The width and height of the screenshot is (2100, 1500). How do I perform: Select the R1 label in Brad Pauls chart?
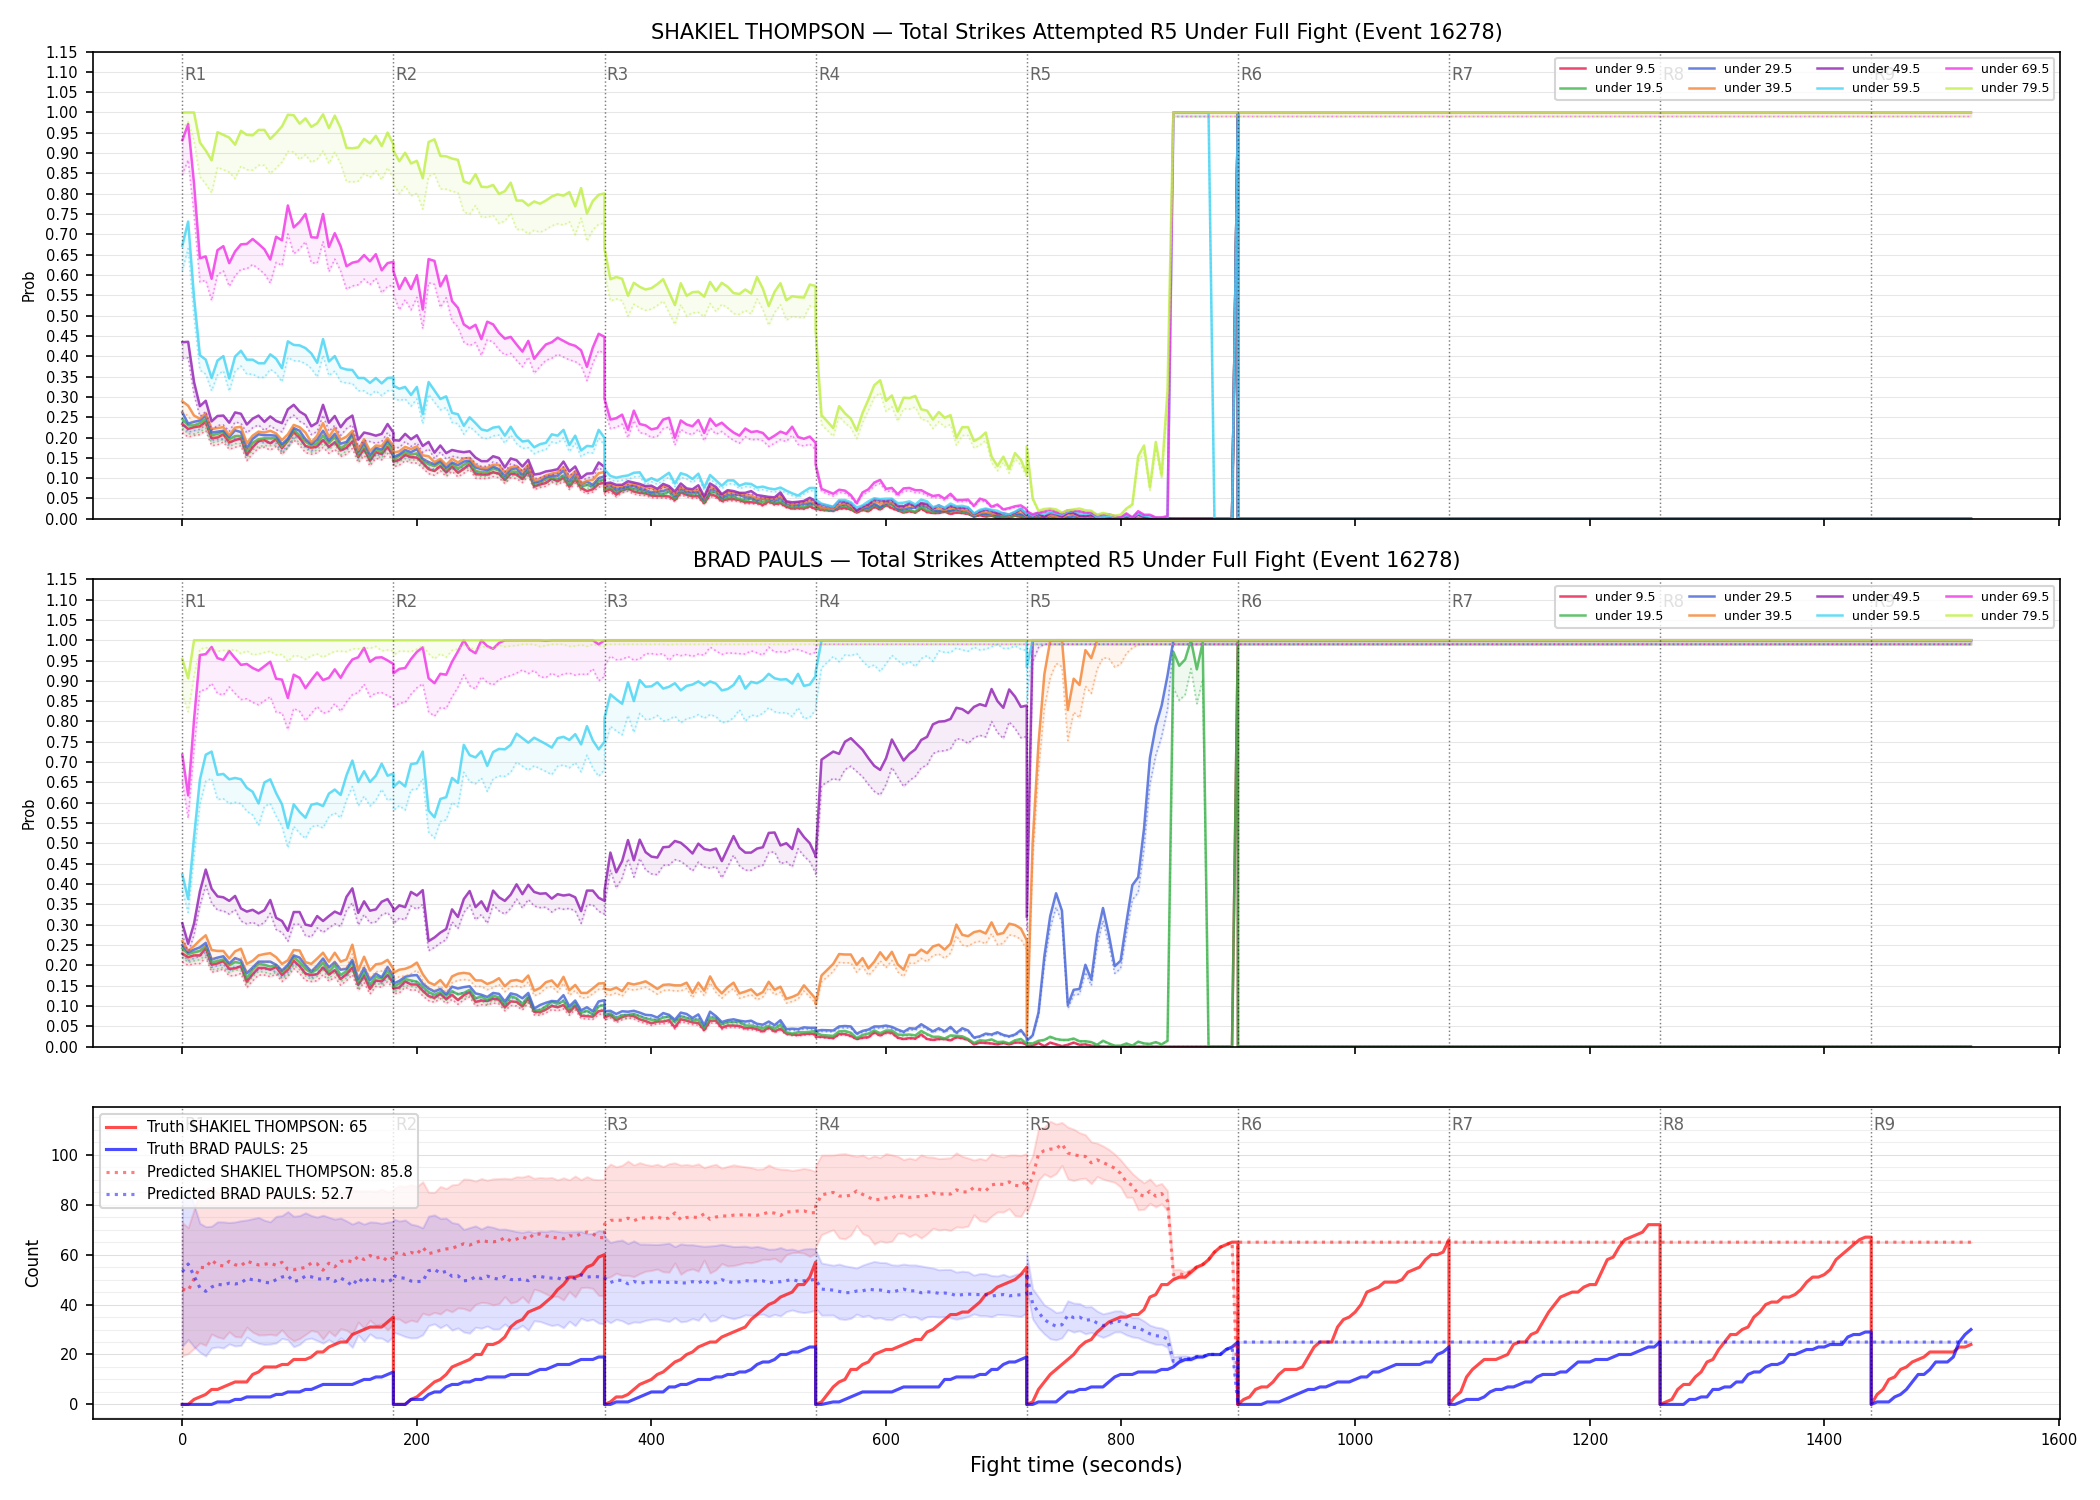pos(195,601)
